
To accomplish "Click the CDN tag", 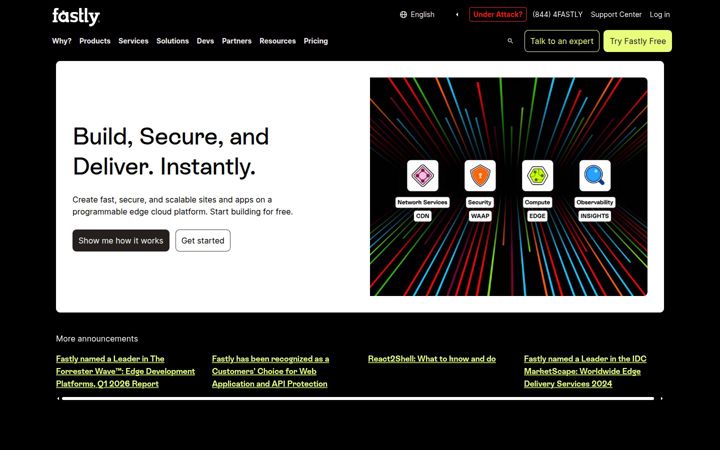I will pos(422,216).
